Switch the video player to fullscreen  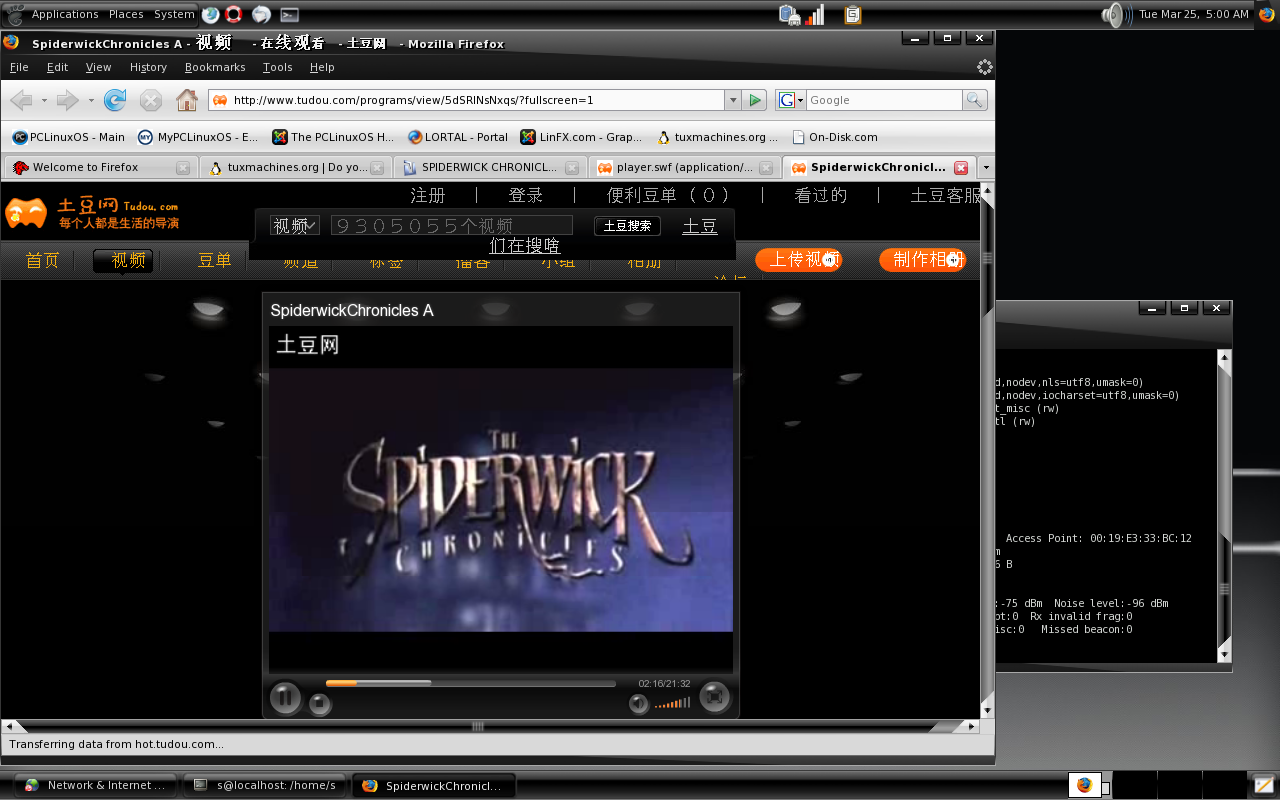714,696
